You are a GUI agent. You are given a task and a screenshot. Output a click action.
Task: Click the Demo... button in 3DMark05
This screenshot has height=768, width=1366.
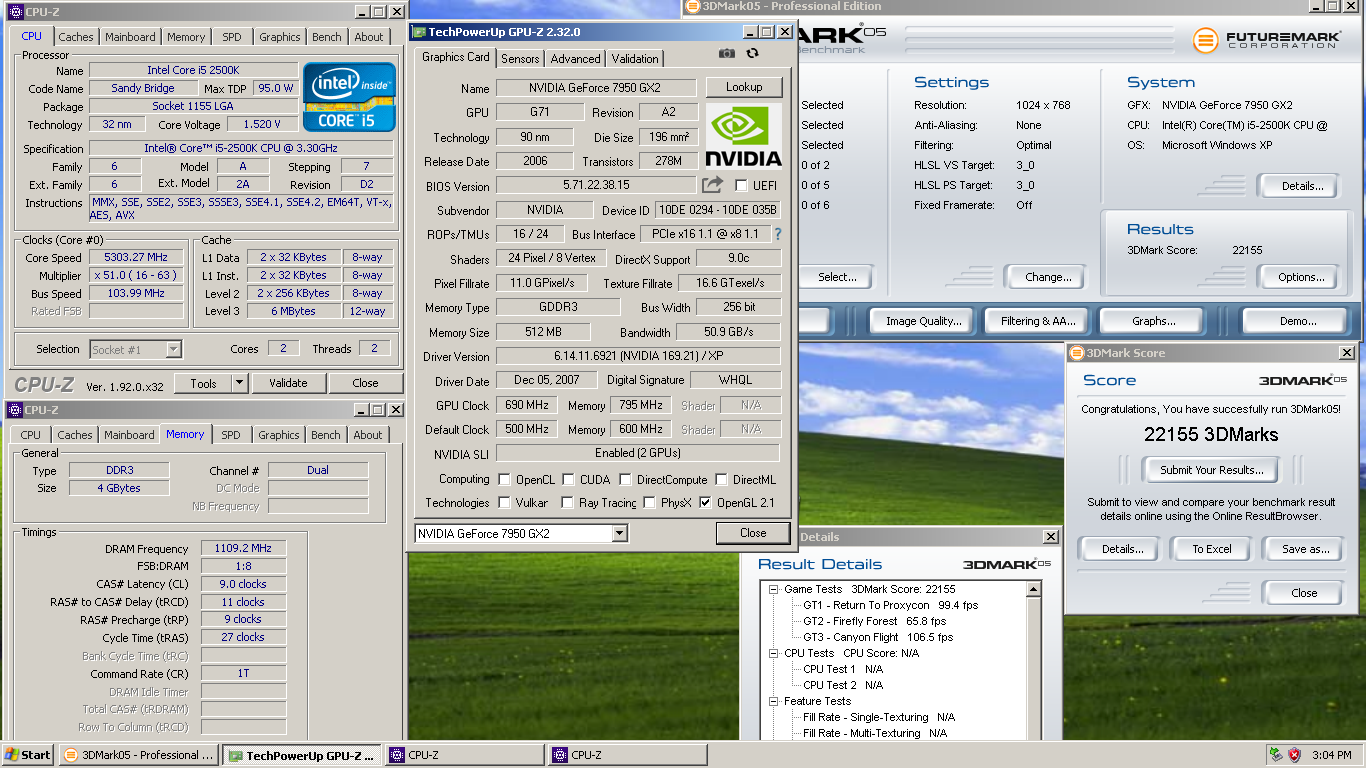tap(1298, 321)
